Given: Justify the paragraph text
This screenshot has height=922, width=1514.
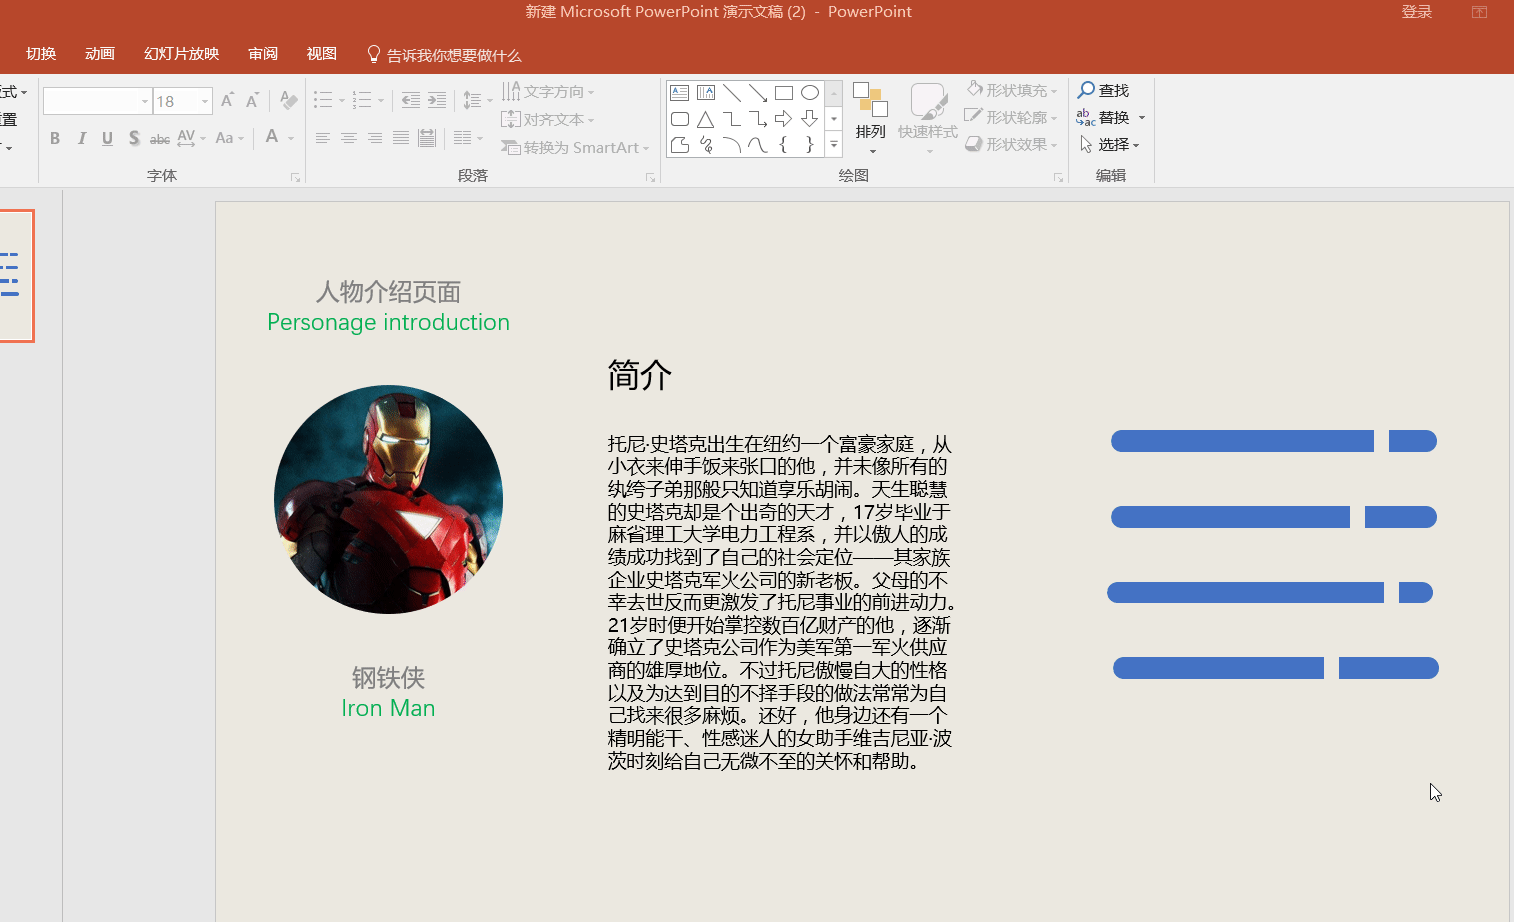Looking at the screenshot, I should [x=401, y=138].
